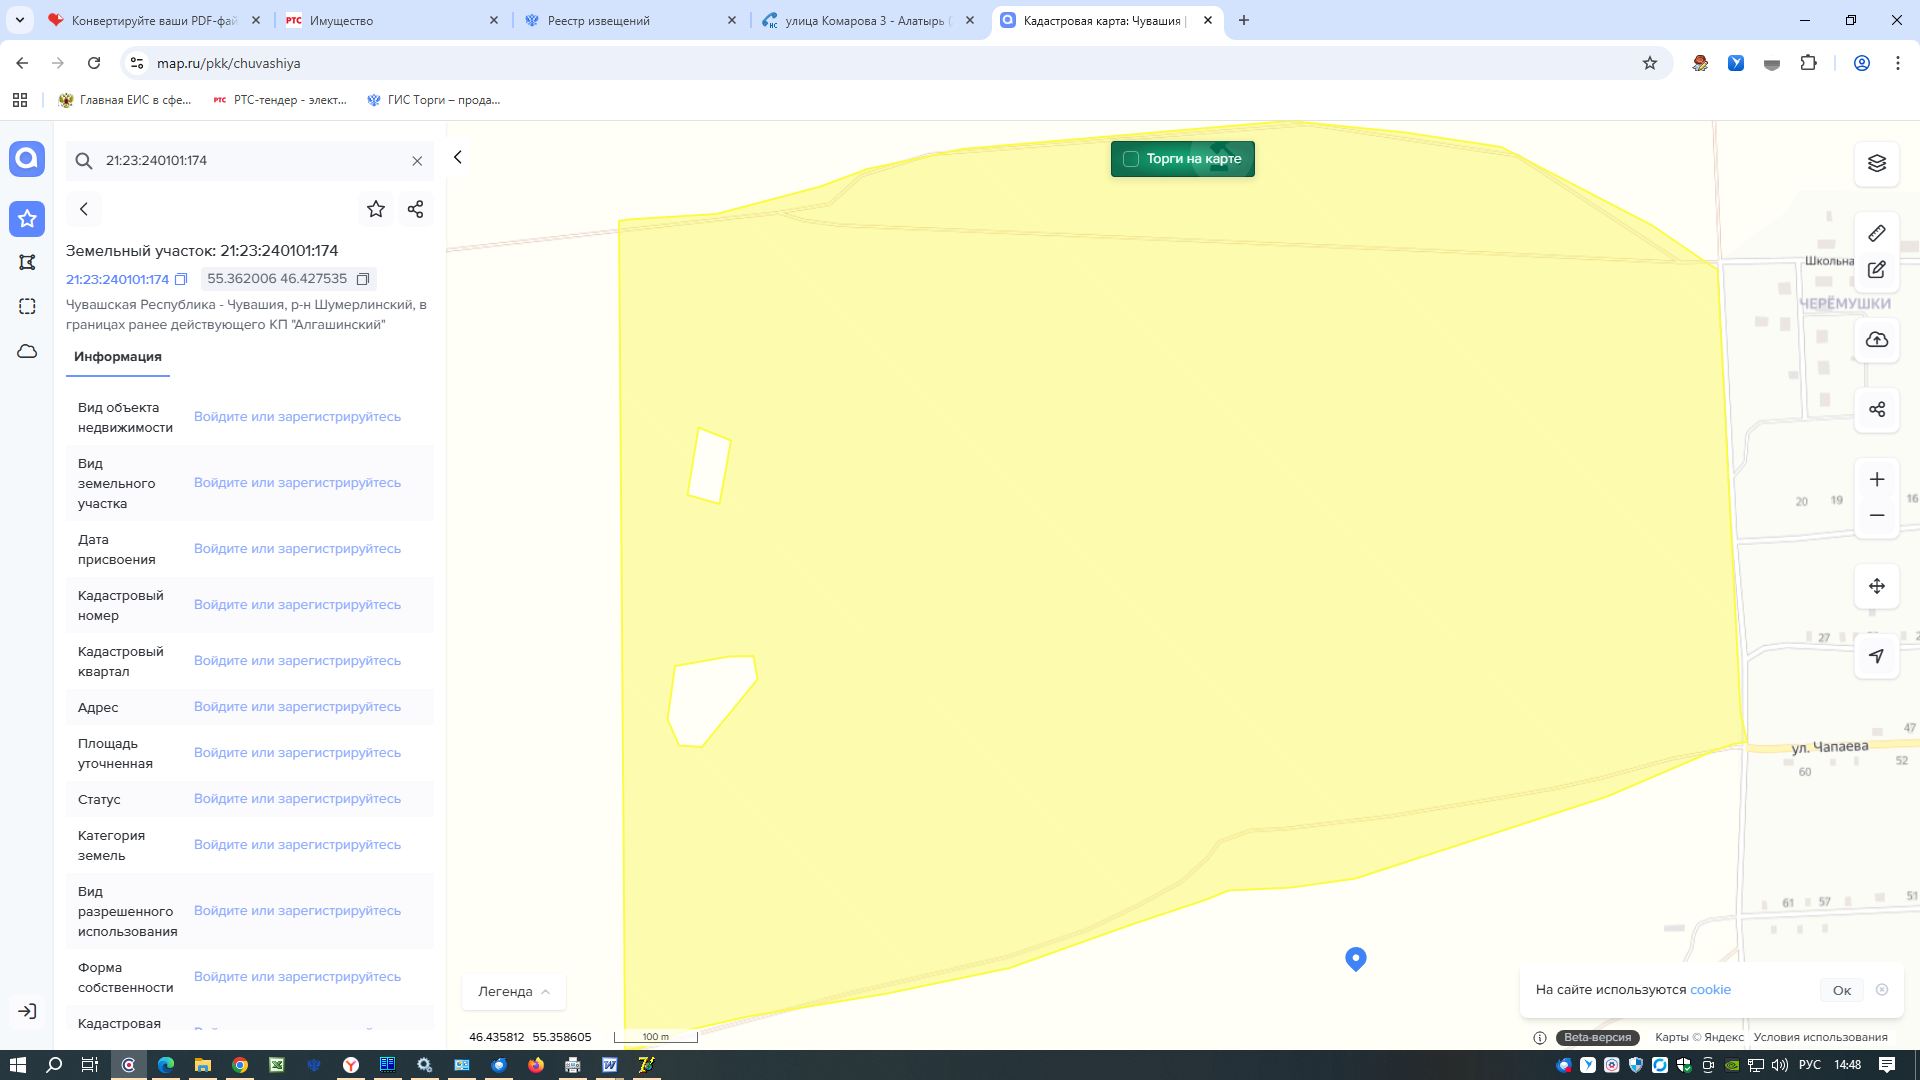
Task: Clear the cadastral search field
Action: (417, 161)
